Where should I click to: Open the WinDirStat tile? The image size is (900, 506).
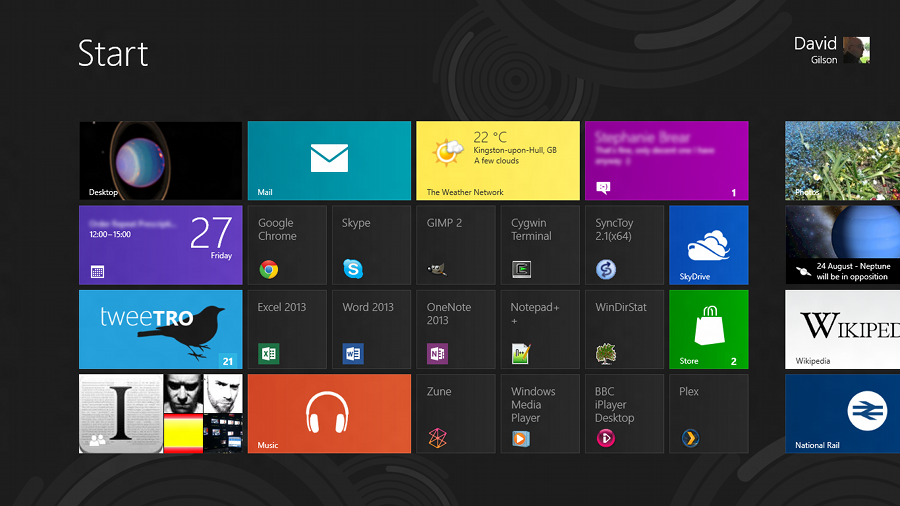tap(624, 329)
